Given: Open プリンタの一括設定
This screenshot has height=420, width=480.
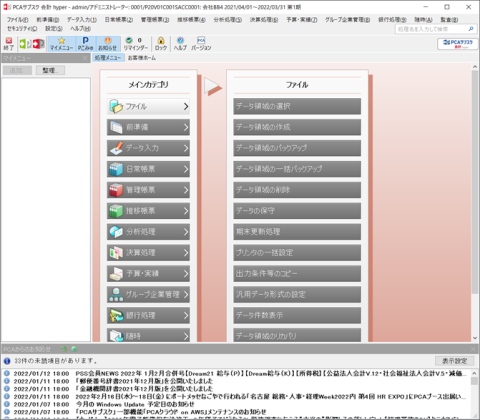Looking at the screenshot, I should 297,253.
